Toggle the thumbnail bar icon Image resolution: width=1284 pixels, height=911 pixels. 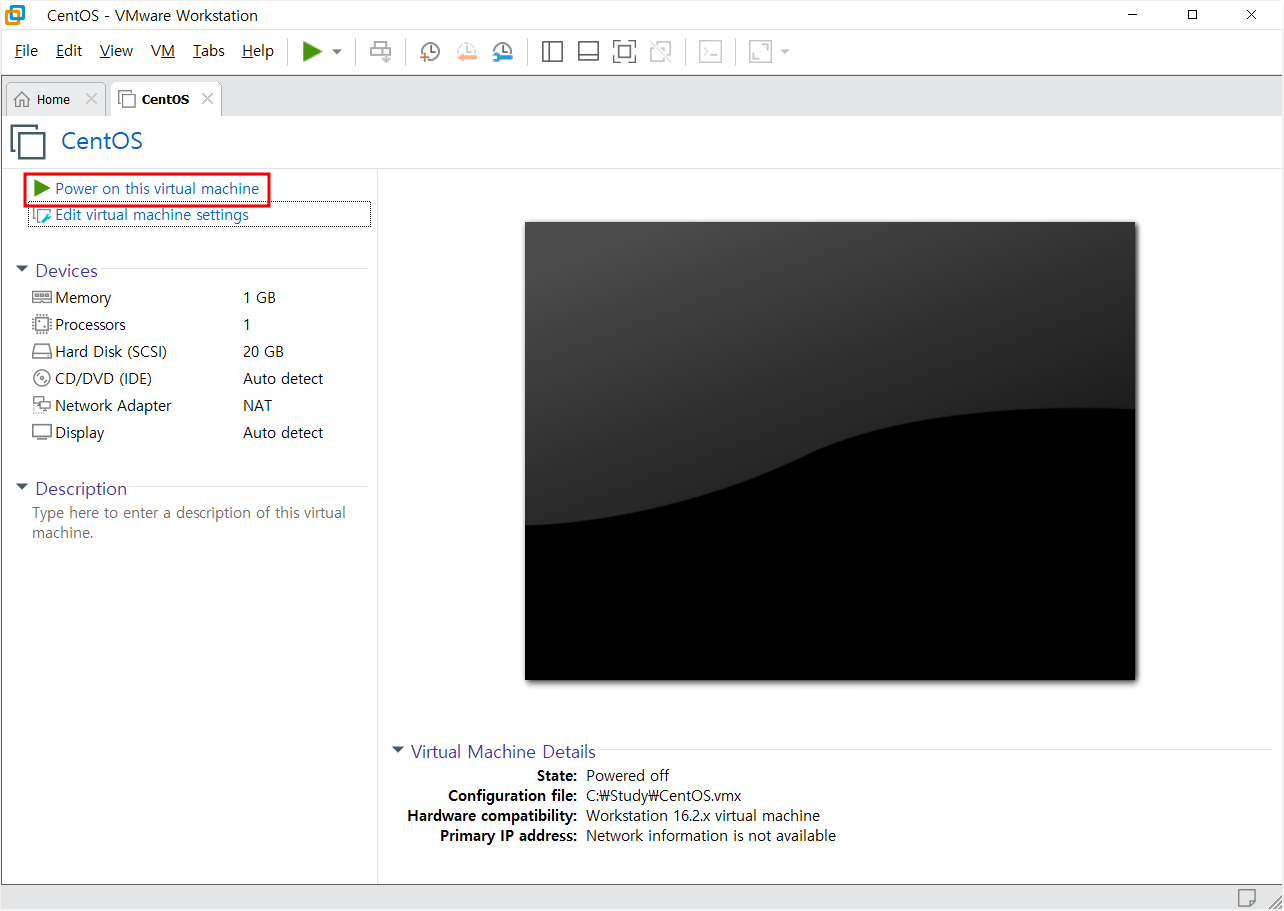[588, 51]
